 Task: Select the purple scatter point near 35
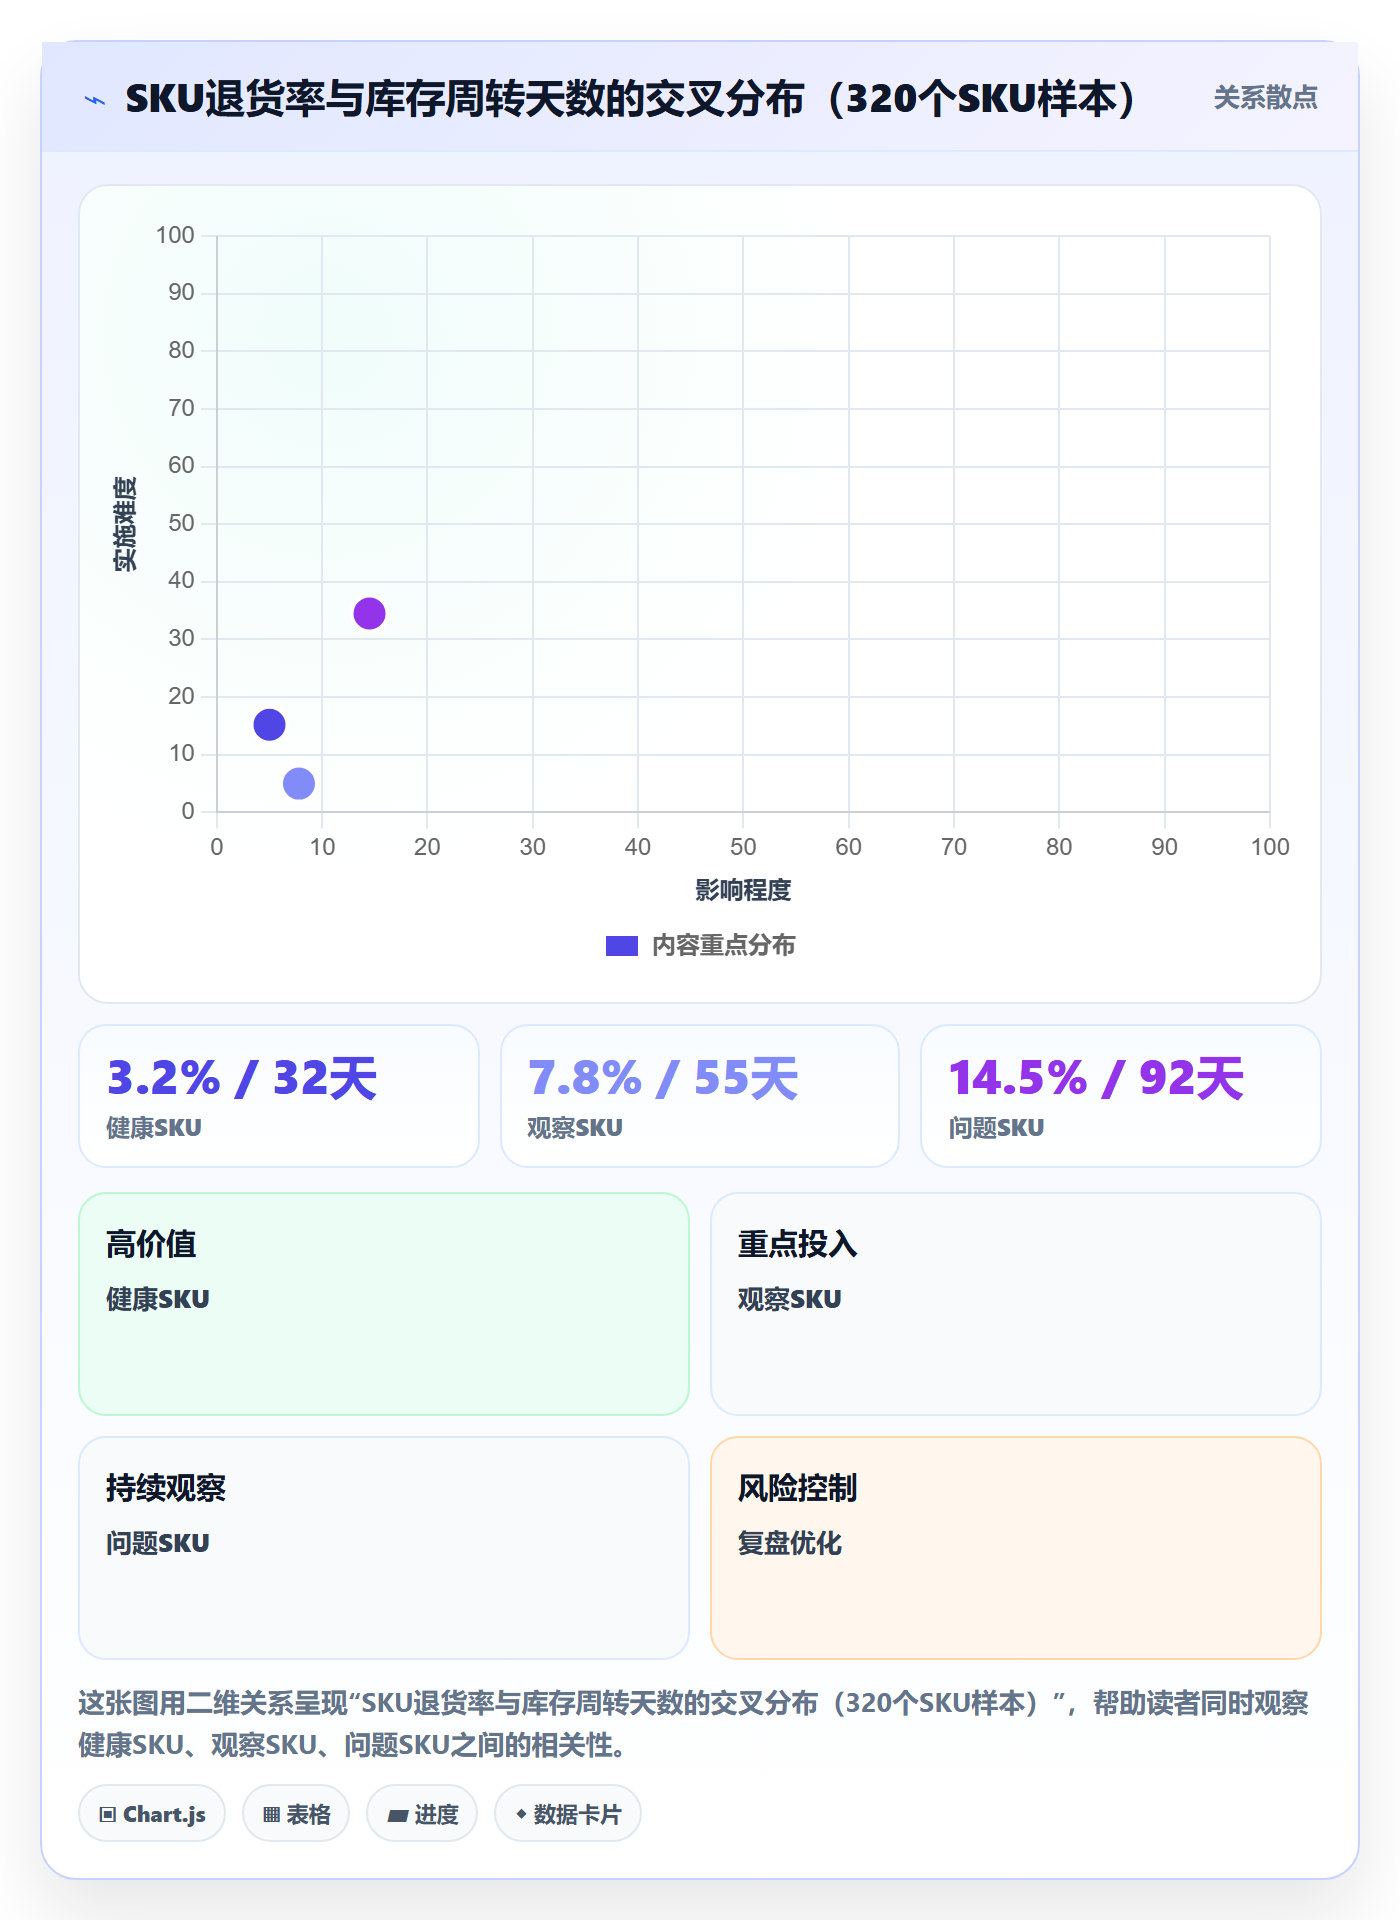coord(369,613)
